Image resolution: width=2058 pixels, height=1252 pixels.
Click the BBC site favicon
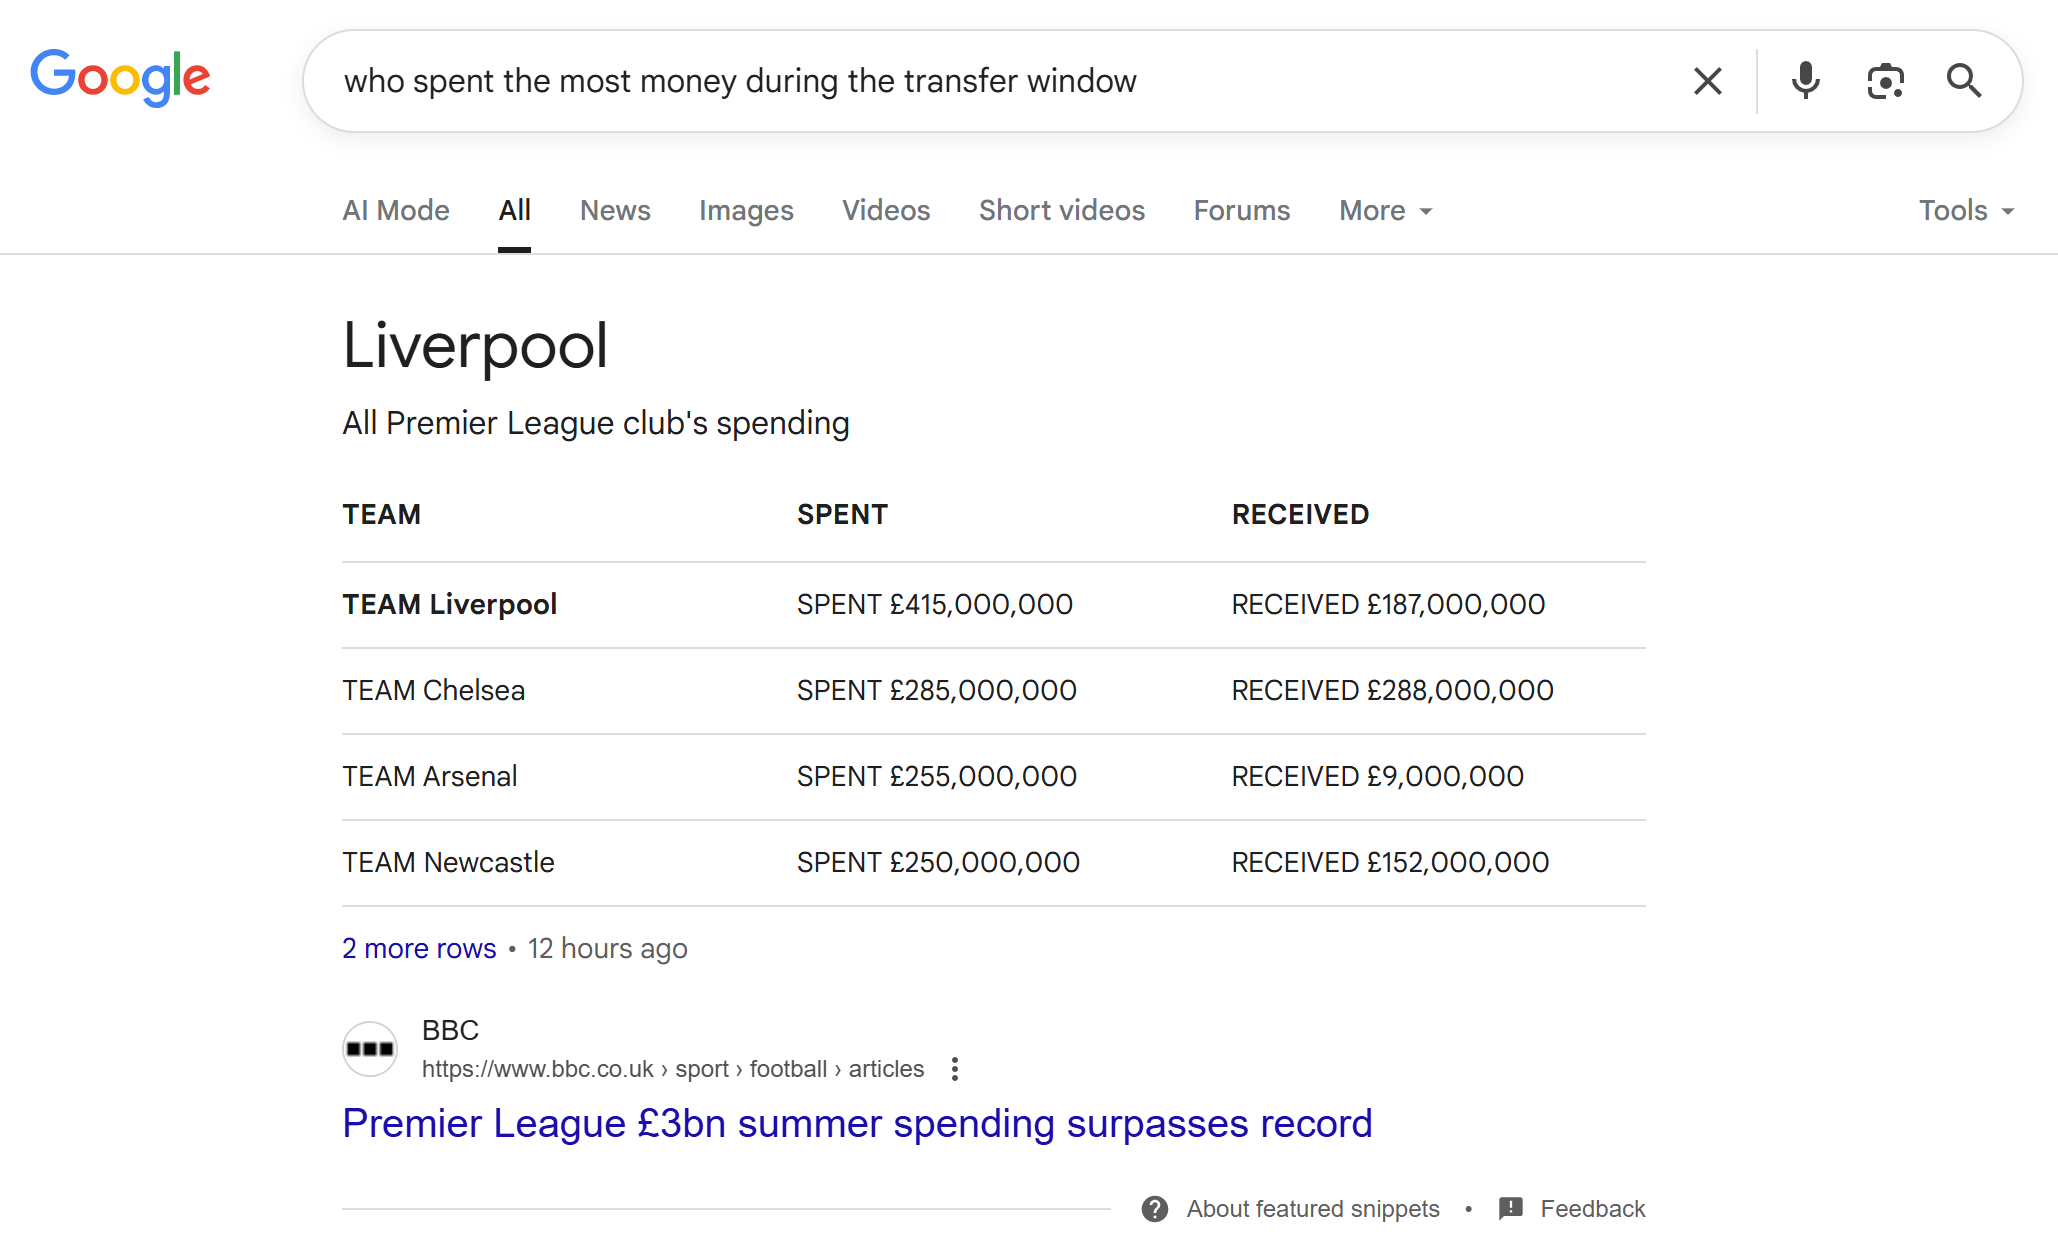pyautogui.click(x=369, y=1048)
